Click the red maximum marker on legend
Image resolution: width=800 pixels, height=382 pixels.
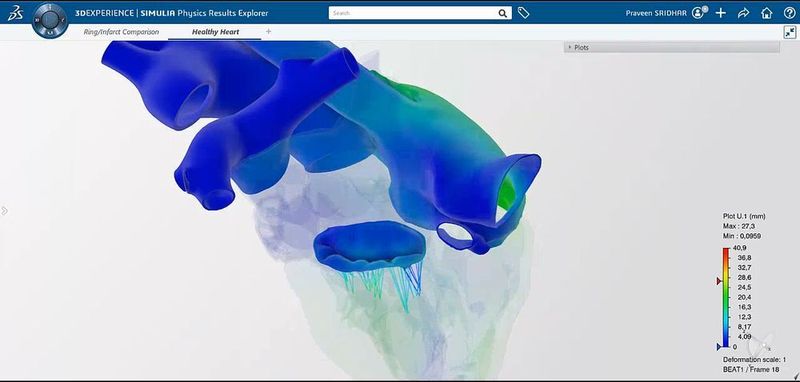[719, 281]
